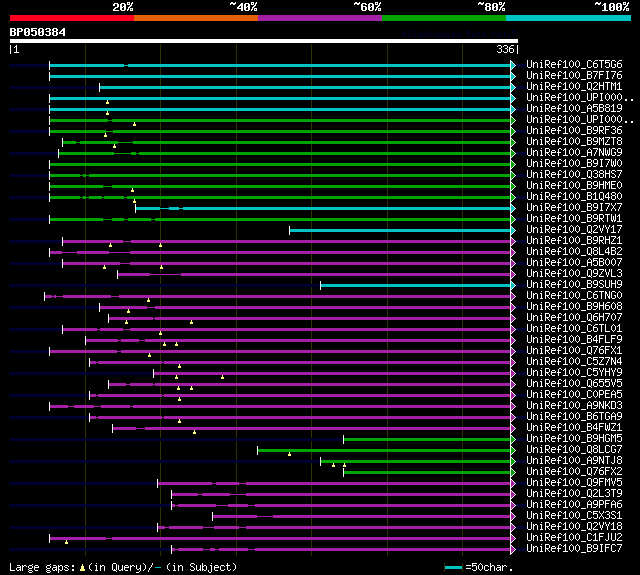Click the UniRef100_C1FJU2 label
The height and width of the screenshot is (575, 640).
[574, 538]
